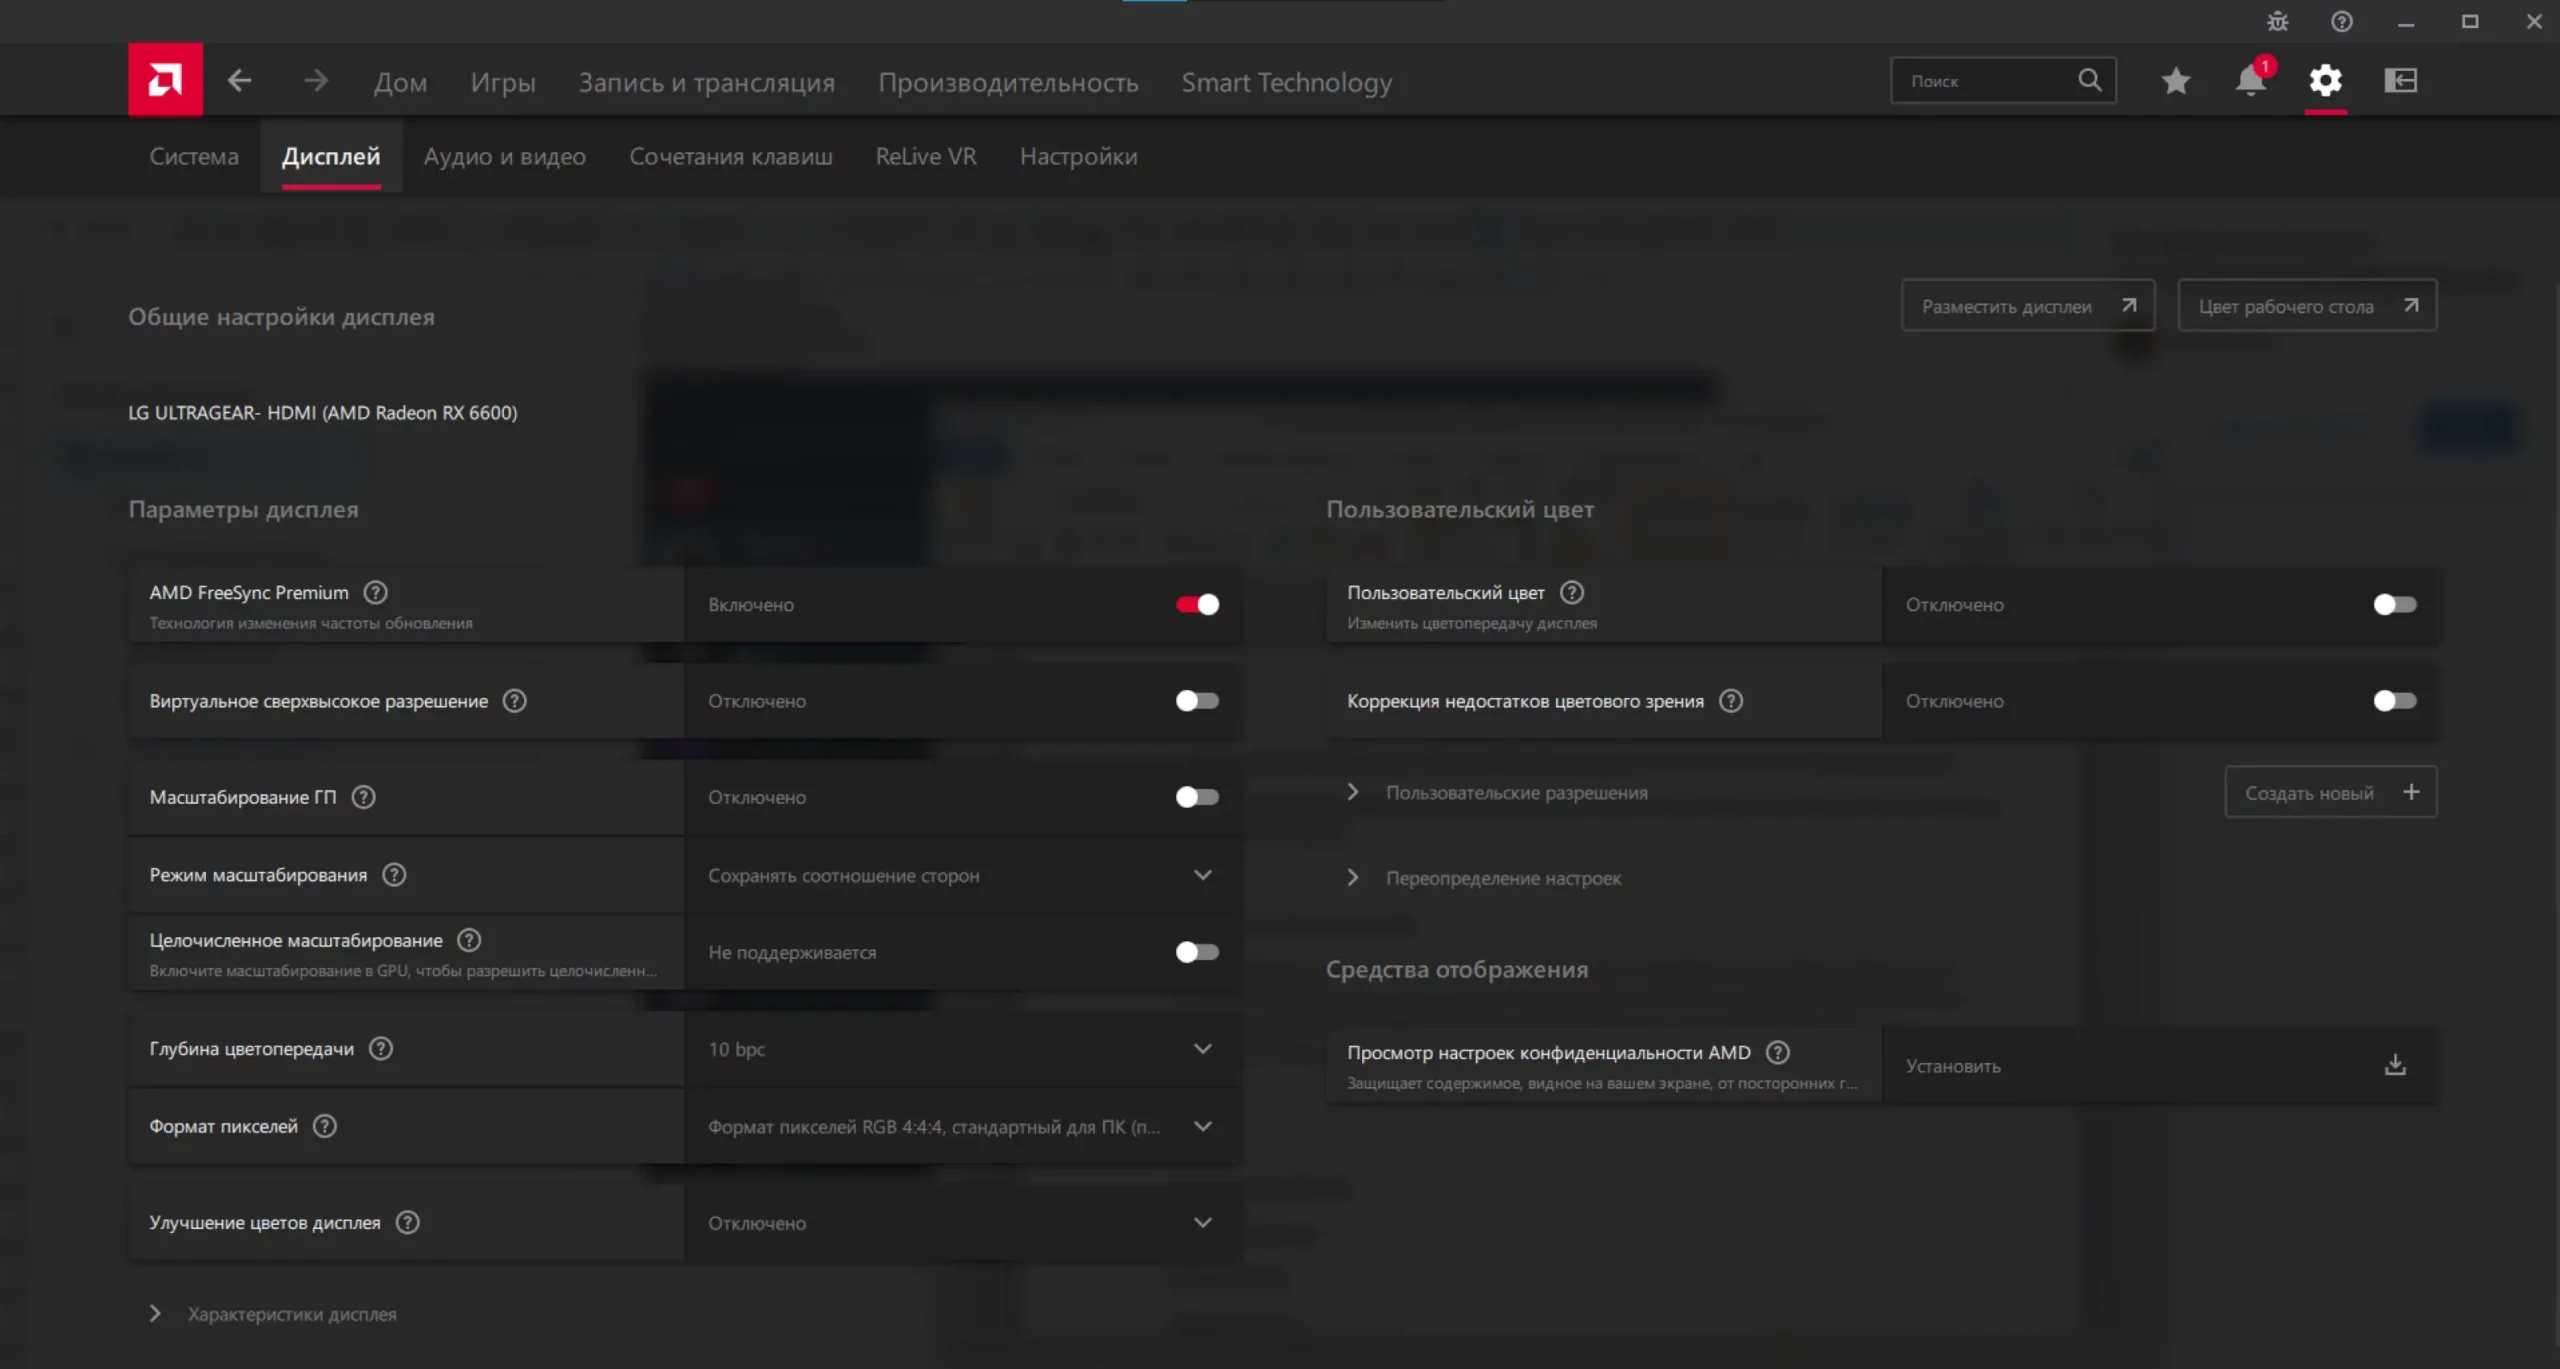Screen dimensions: 2560x1369
Task: Switch to the Аудио и видео tab
Action: click(x=504, y=157)
